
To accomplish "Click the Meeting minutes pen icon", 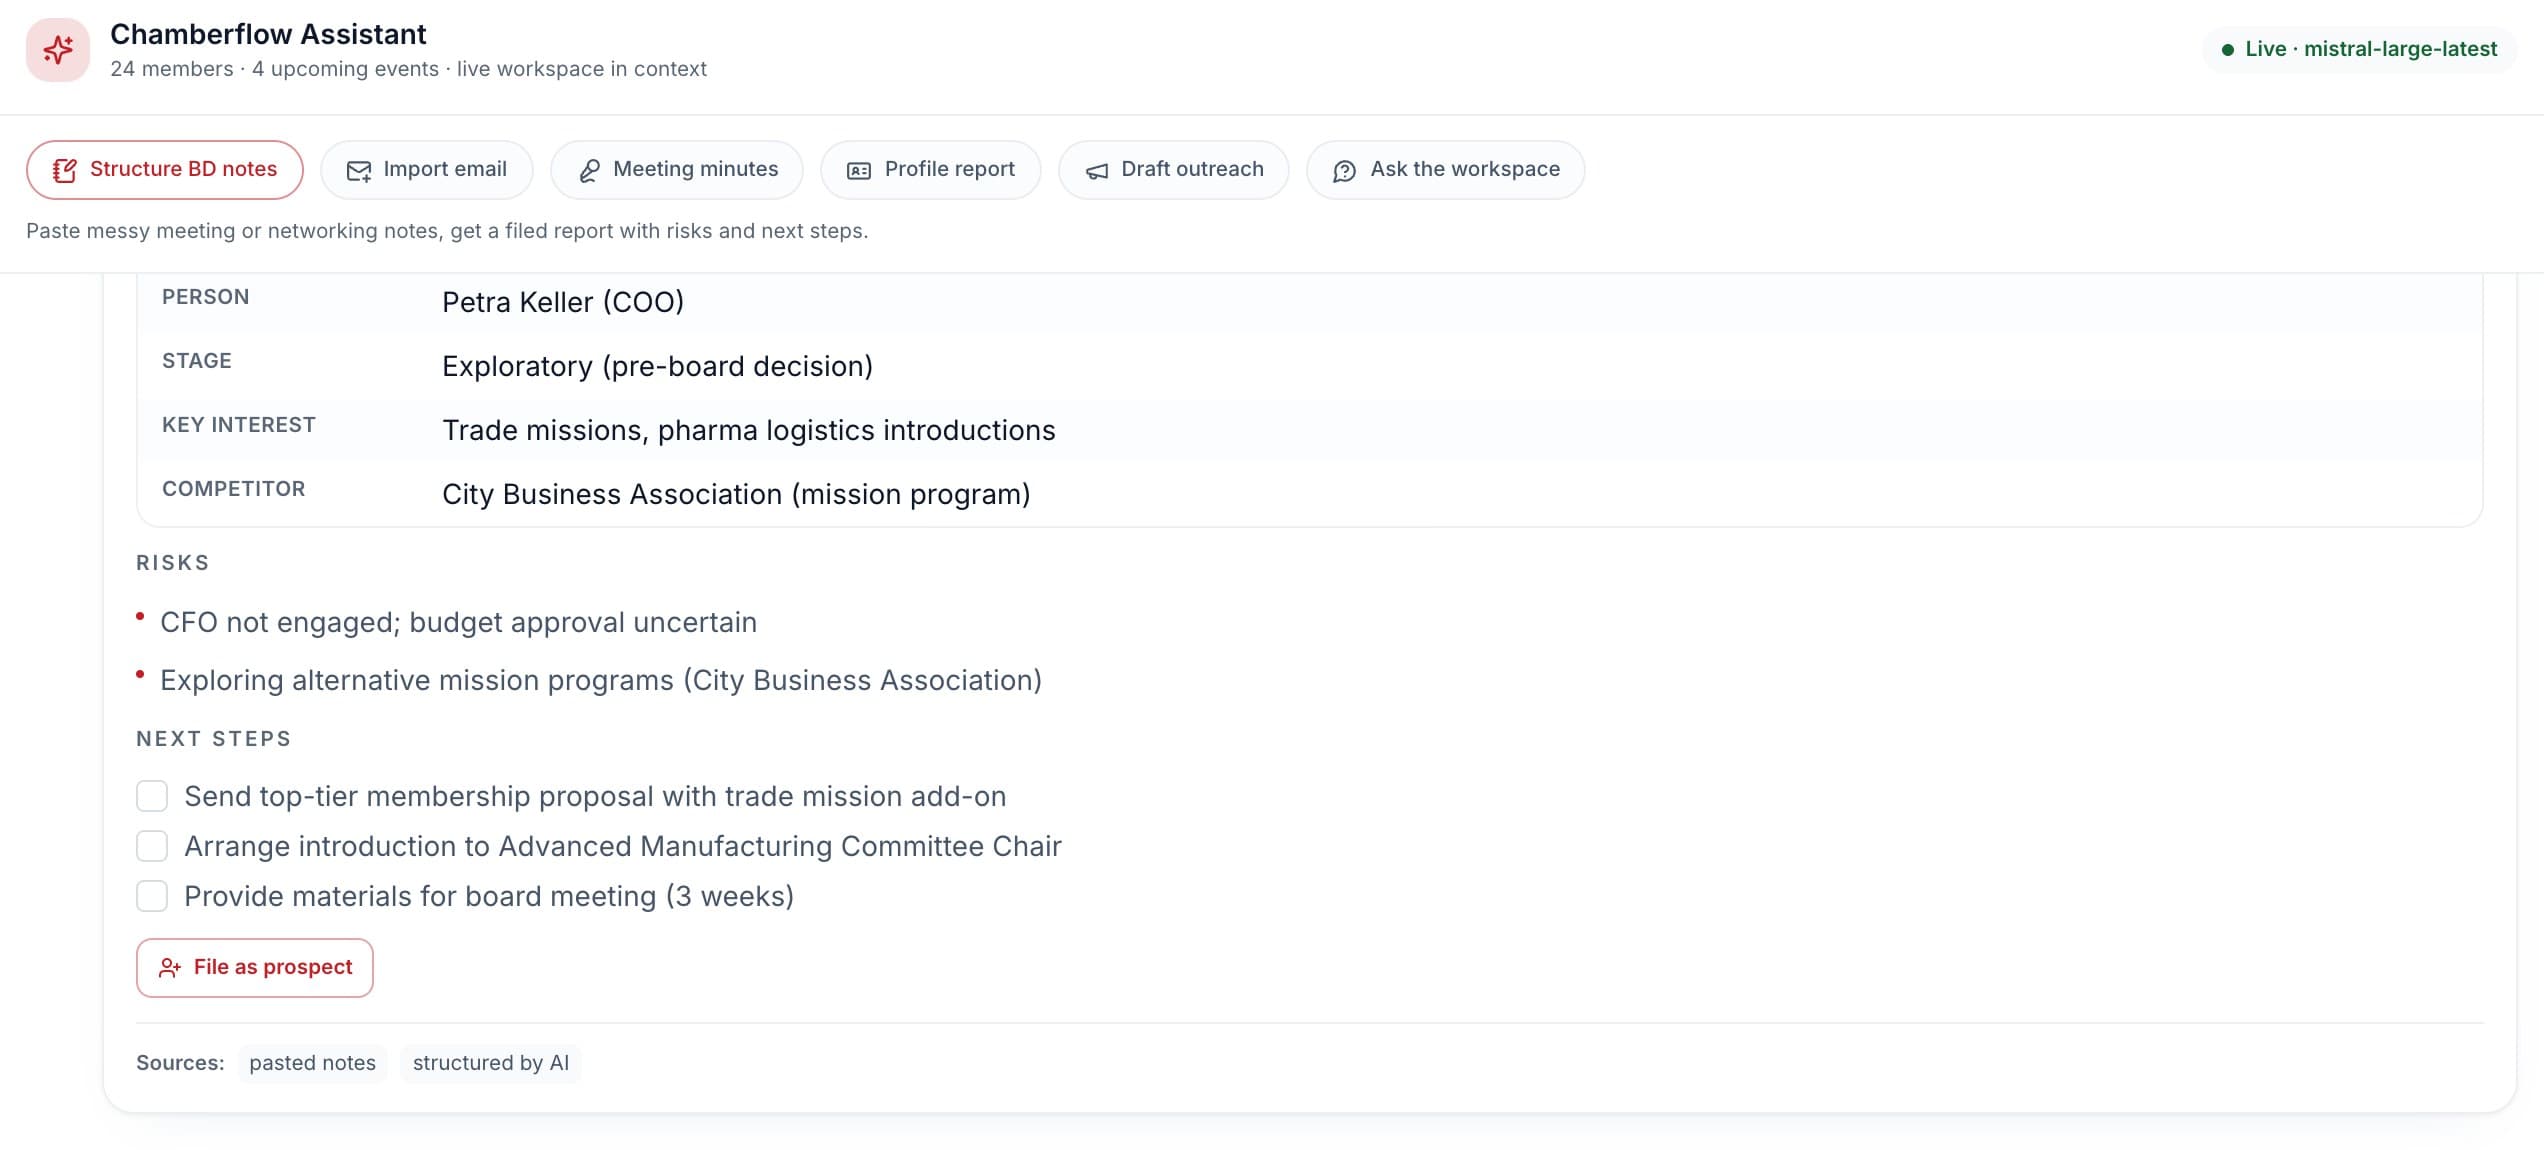I will tap(589, 170).
